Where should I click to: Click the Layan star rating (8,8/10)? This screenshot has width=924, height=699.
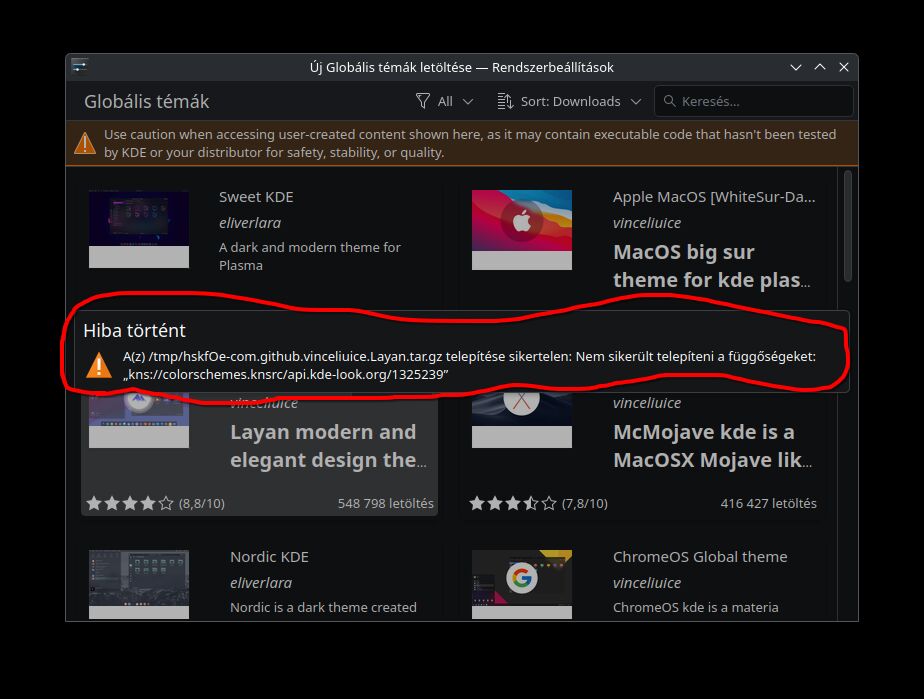(156, 503)
